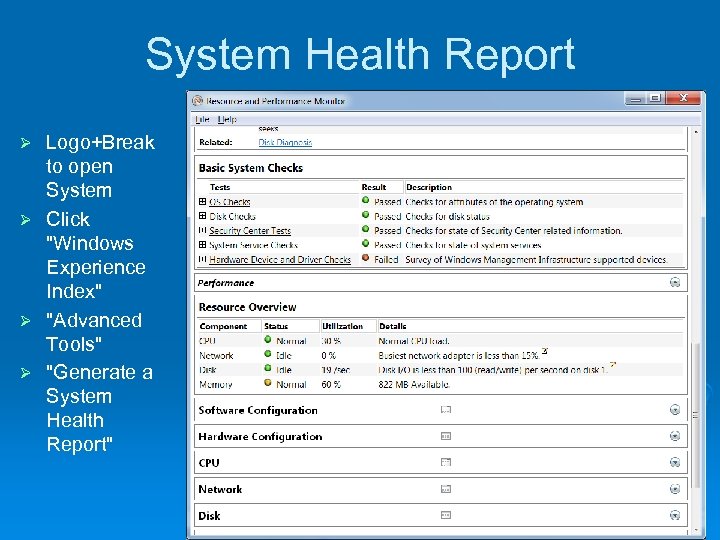720x540 pixels.
Task: Expand the Hardware Configuration section arrow
Action: pyautogui.click(x=675, y=436)
